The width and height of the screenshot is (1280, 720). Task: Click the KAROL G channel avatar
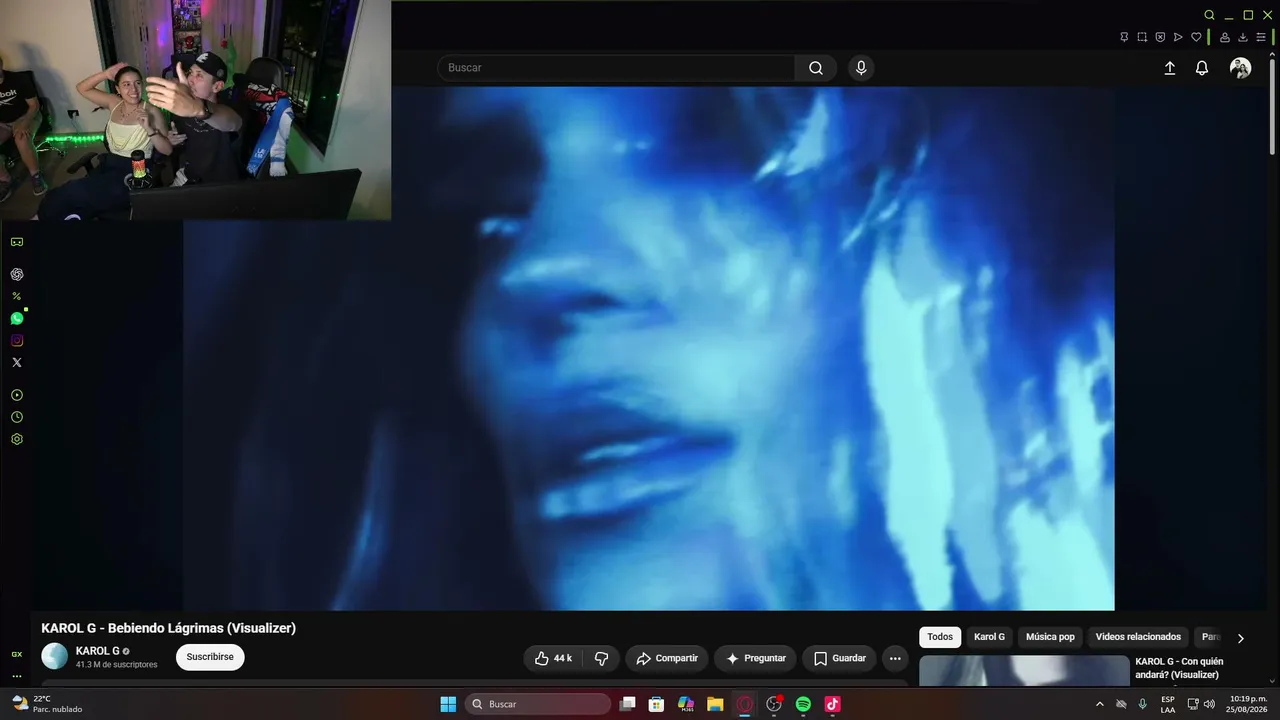[x=54, y=656]
